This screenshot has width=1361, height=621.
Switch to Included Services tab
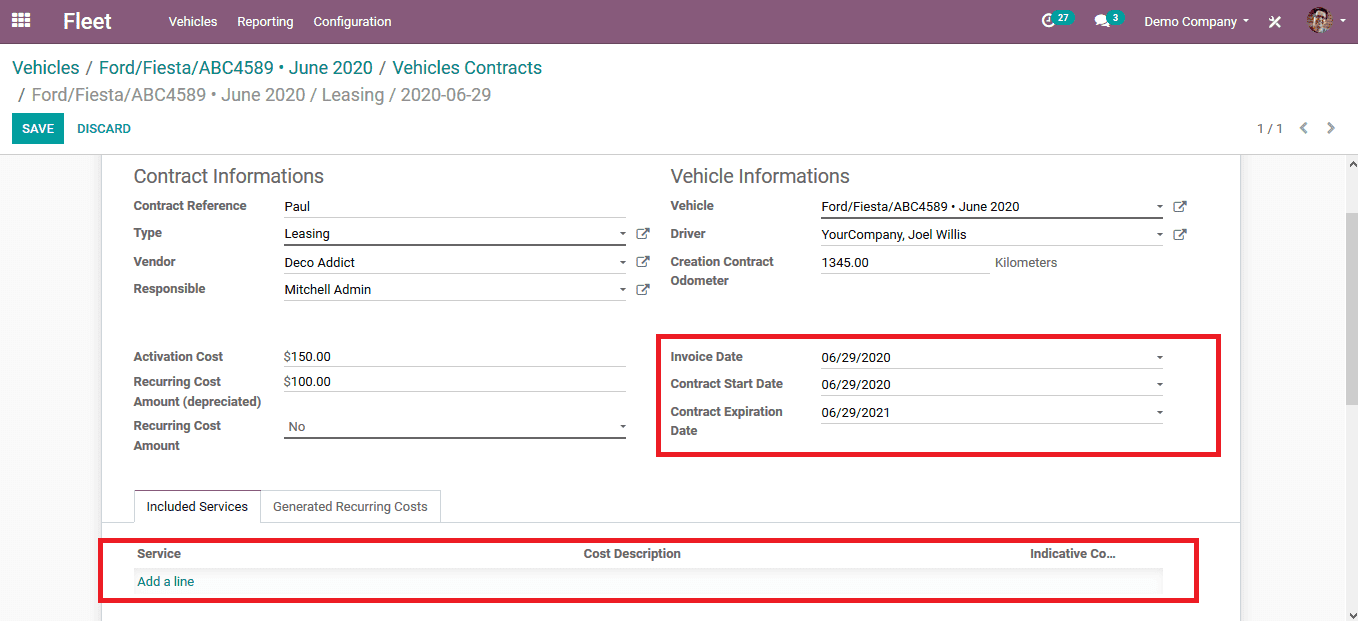pos(197,507)
